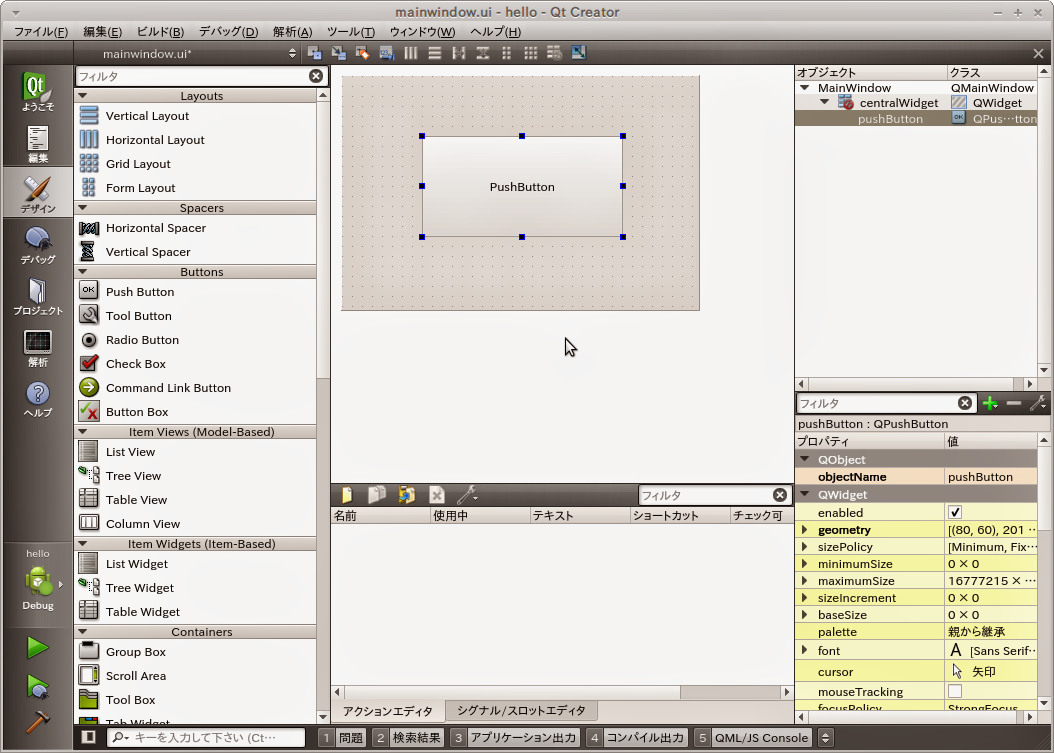
Task: Collapse the Containers widget category
Action: [x=83, y=632]
